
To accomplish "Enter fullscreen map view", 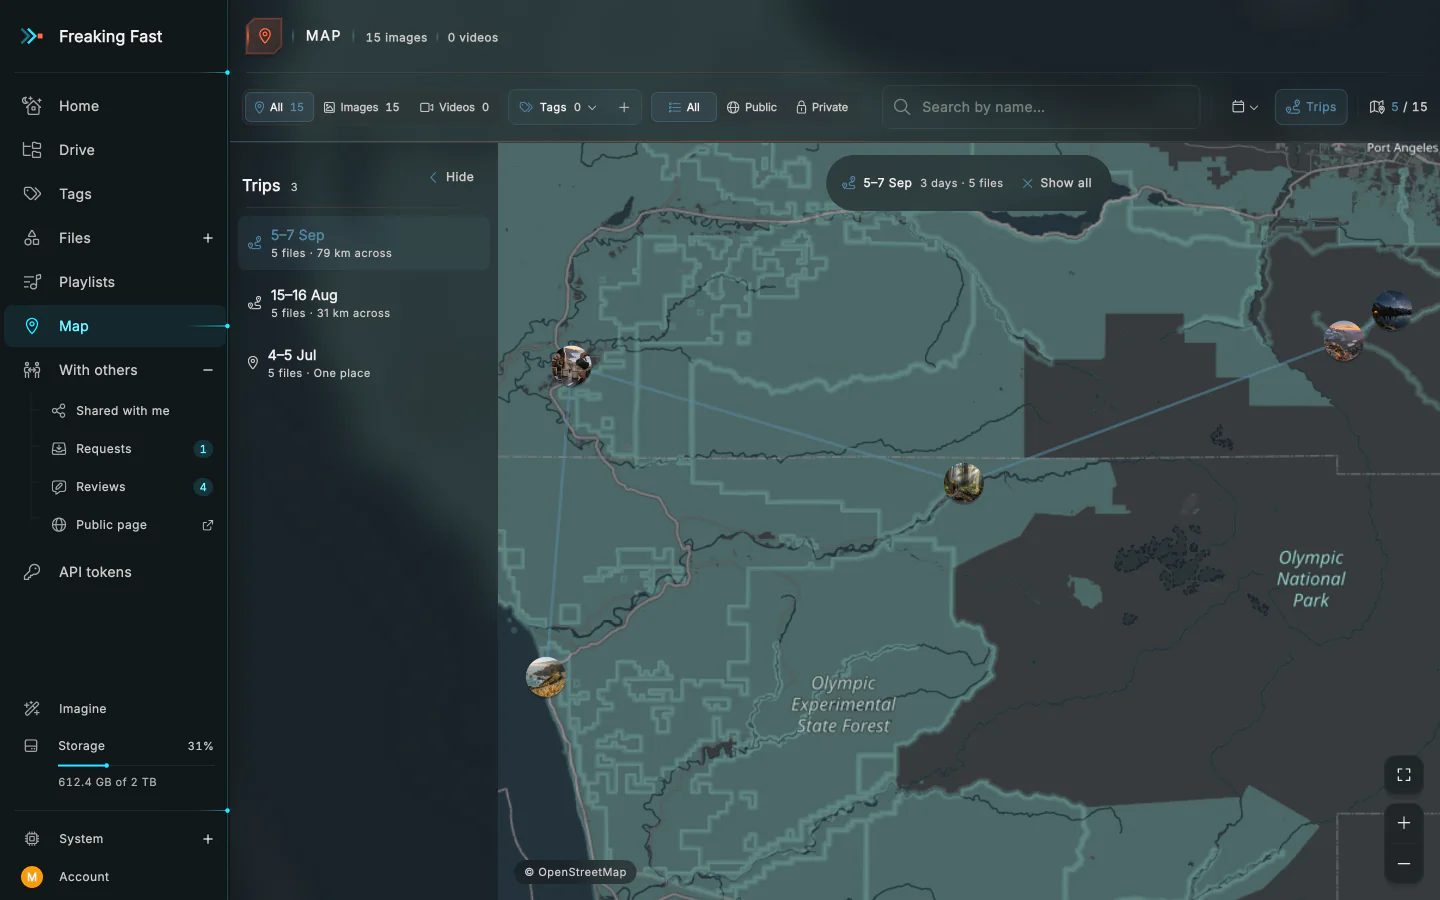I will (1404, 775).
